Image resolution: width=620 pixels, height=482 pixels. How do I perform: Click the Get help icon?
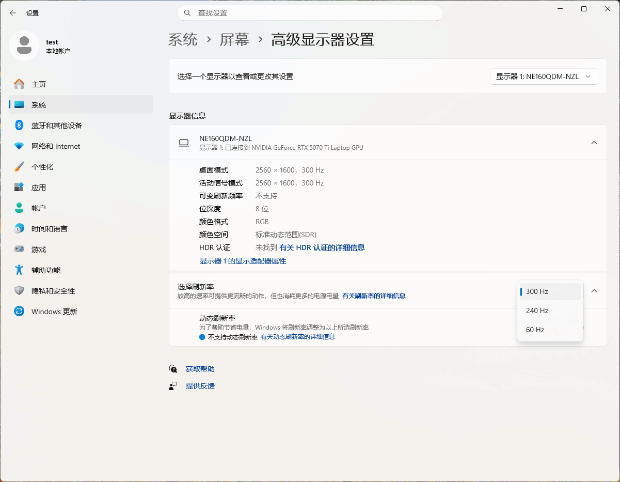[x=173, y=369]
